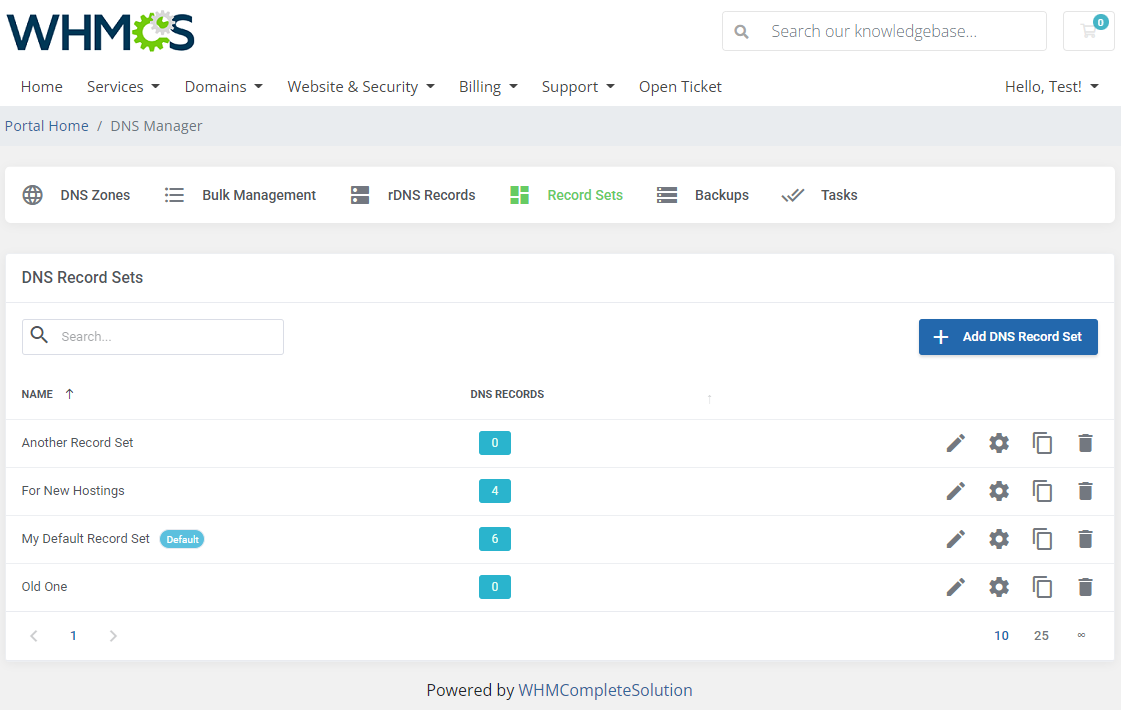Open settings gear for For New Hostings

tap(999, 491)
